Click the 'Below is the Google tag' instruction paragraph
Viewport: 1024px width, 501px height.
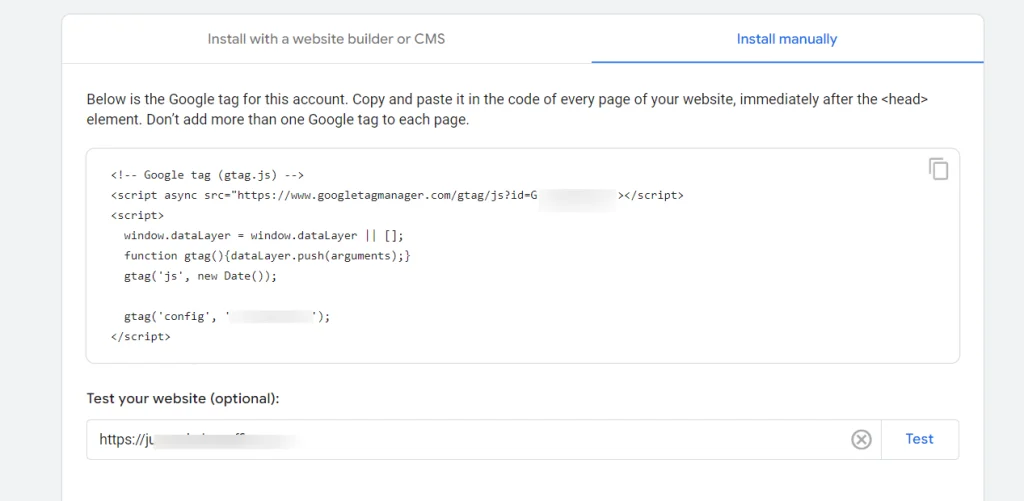pyautogui.click(x=507, y=110)
